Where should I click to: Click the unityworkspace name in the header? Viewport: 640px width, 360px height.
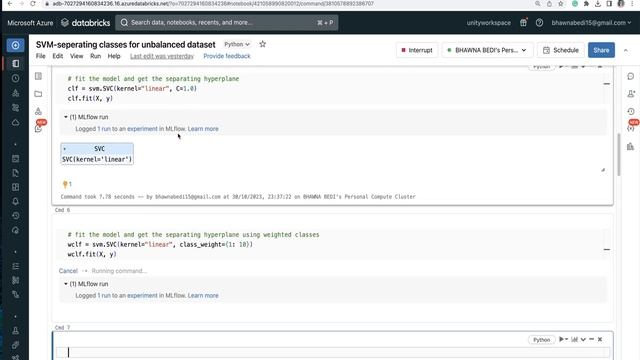[x=489, y=23]
